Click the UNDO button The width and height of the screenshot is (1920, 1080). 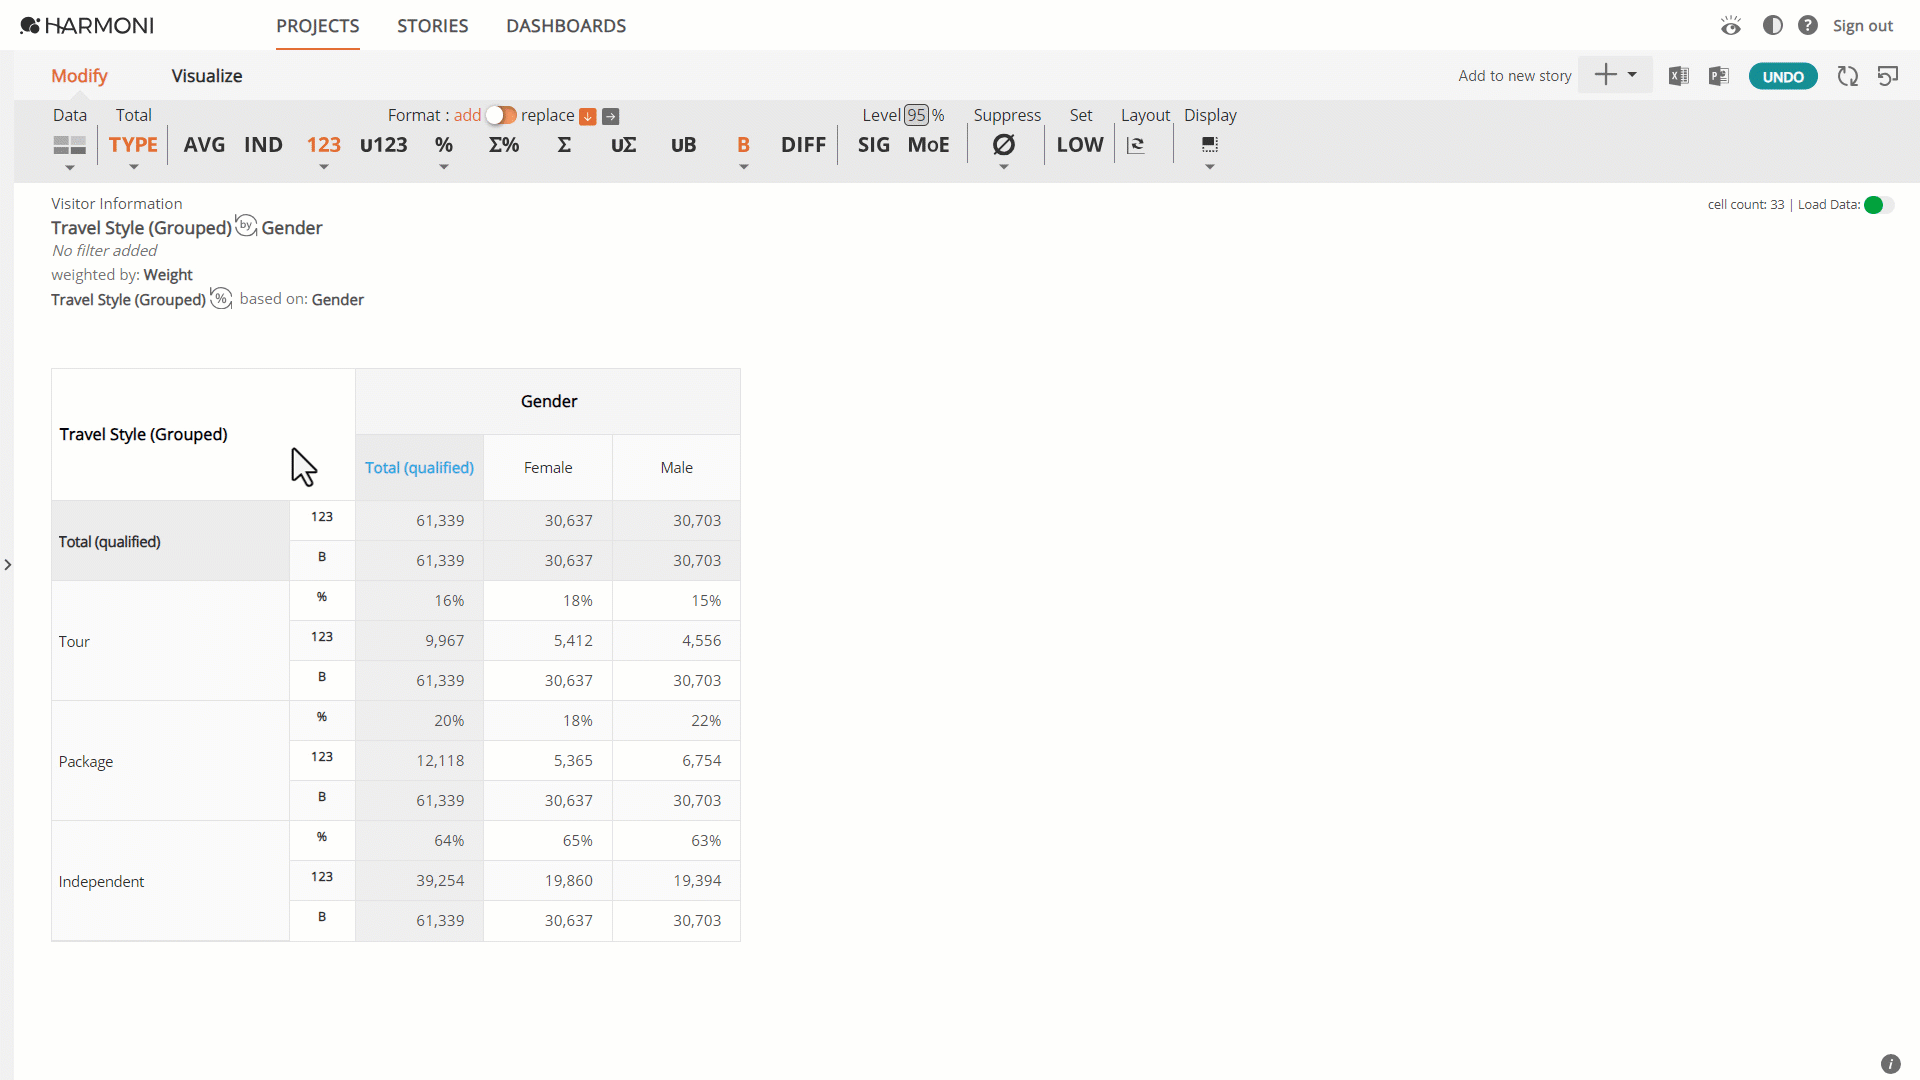(x=1783, y=77)
